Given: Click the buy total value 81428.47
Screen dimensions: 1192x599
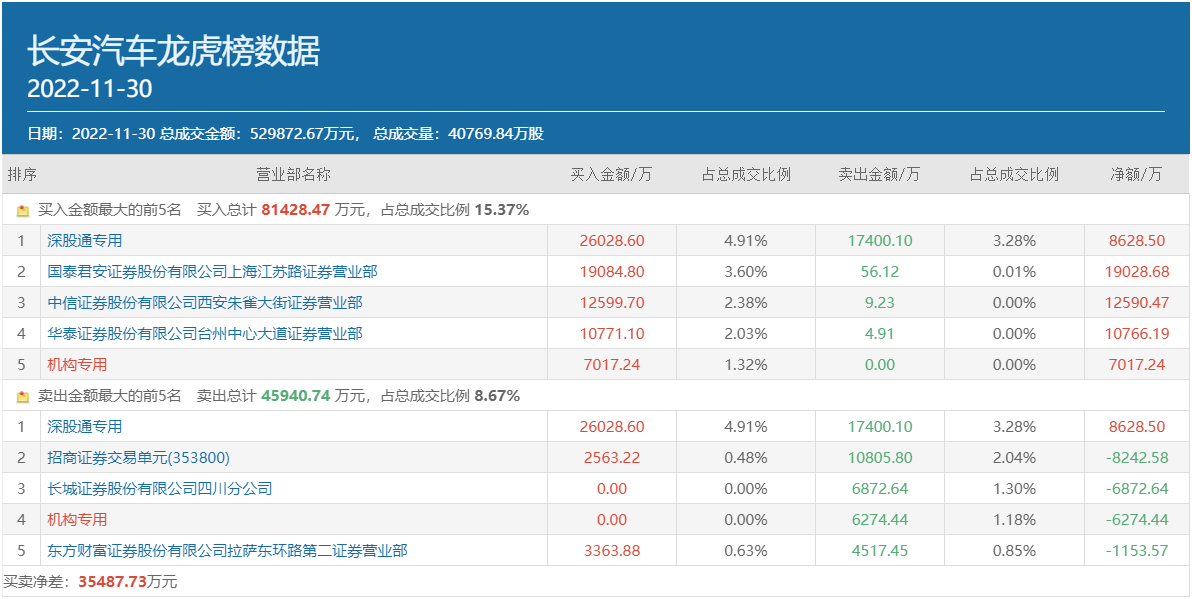Looking at the screenshot, I should (295, 210).
